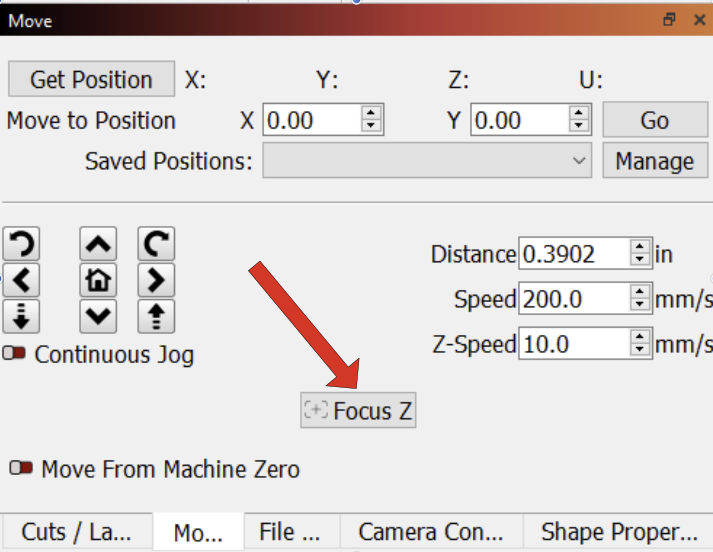This screenshot has height=552, width=713.
Task: Click the jog right arrow icon
Action: tap(156, 279)
